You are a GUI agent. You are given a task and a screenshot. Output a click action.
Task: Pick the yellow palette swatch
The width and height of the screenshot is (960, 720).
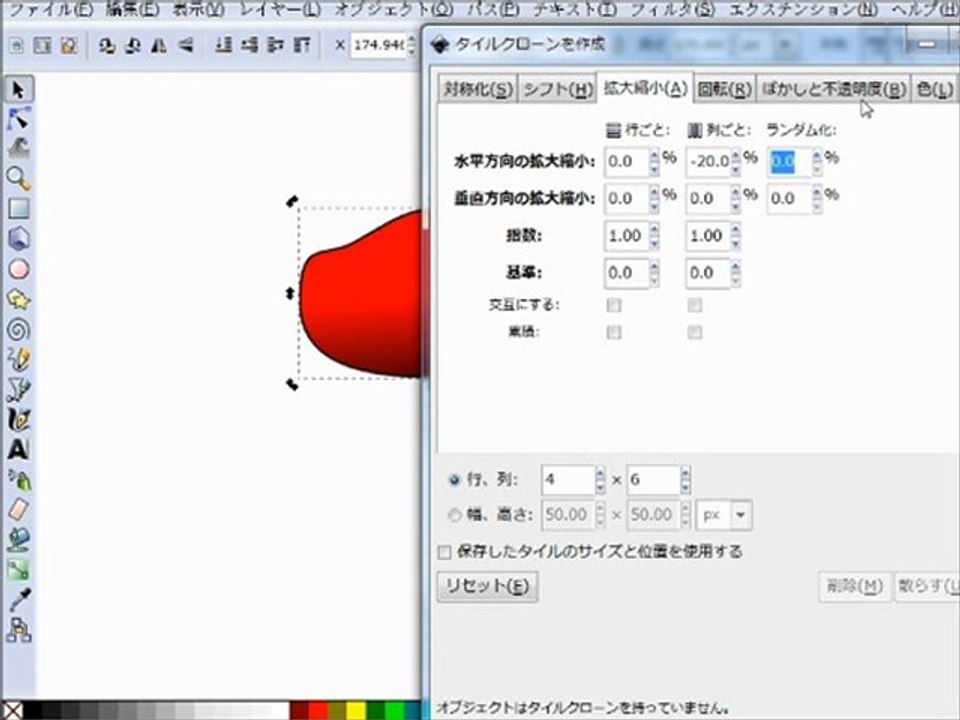pyautogui.click(x=356, y=710)
